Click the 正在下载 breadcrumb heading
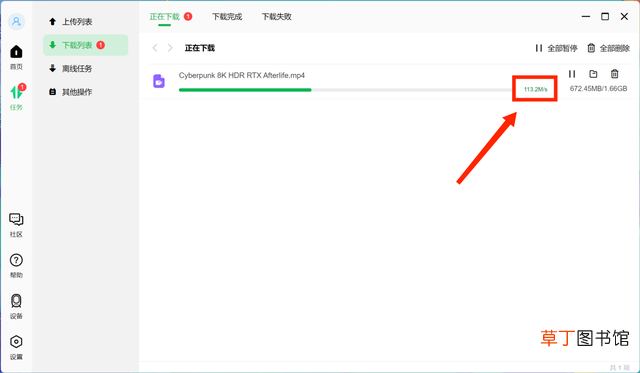Screen dimensions: 640x373 point(200,48)
